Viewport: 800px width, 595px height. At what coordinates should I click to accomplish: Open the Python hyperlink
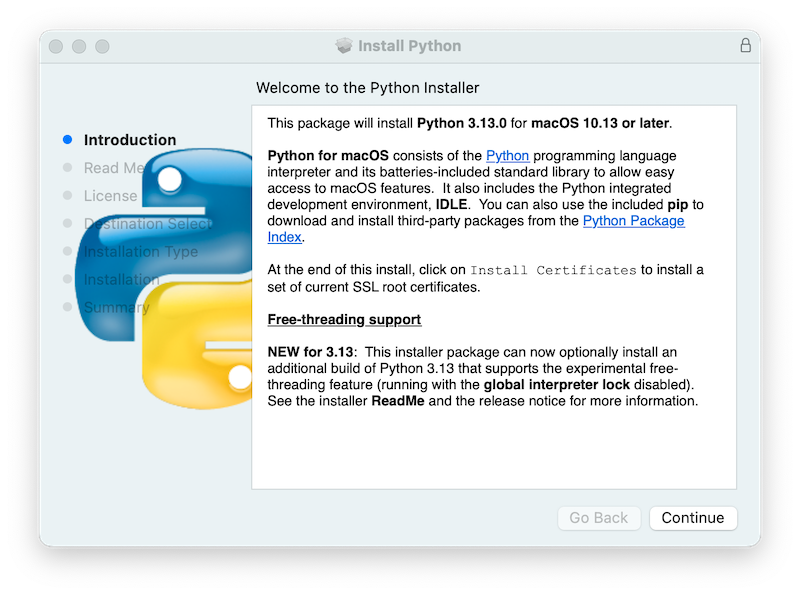(x=507, y=155)
